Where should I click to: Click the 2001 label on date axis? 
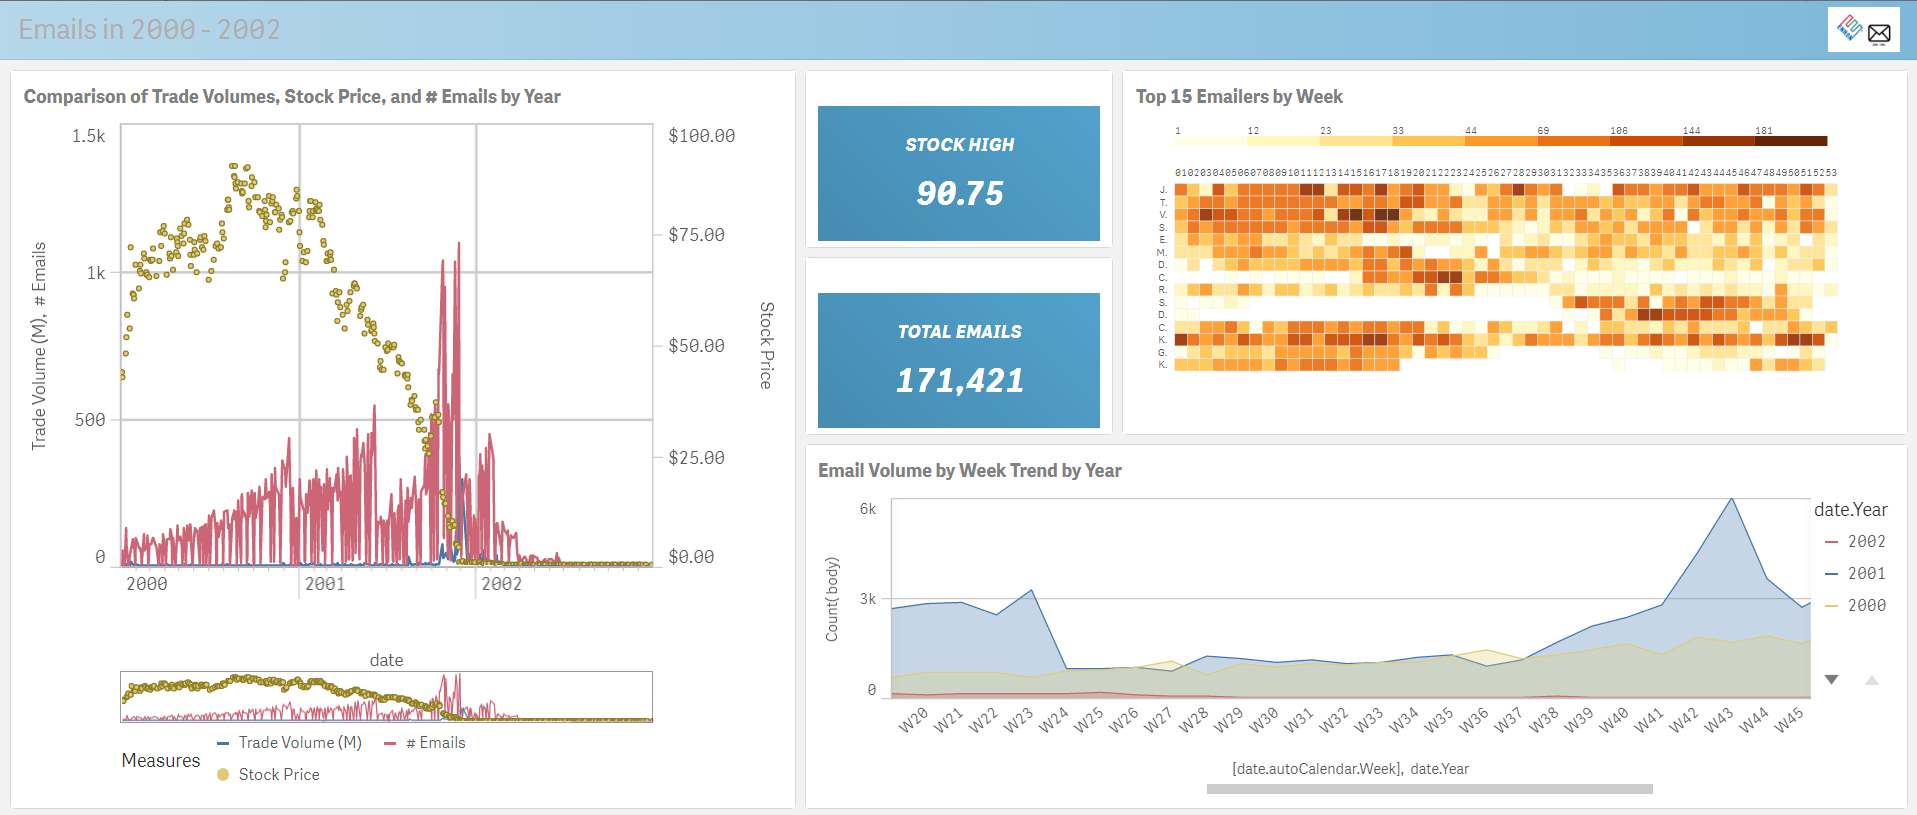pos(325,584)
